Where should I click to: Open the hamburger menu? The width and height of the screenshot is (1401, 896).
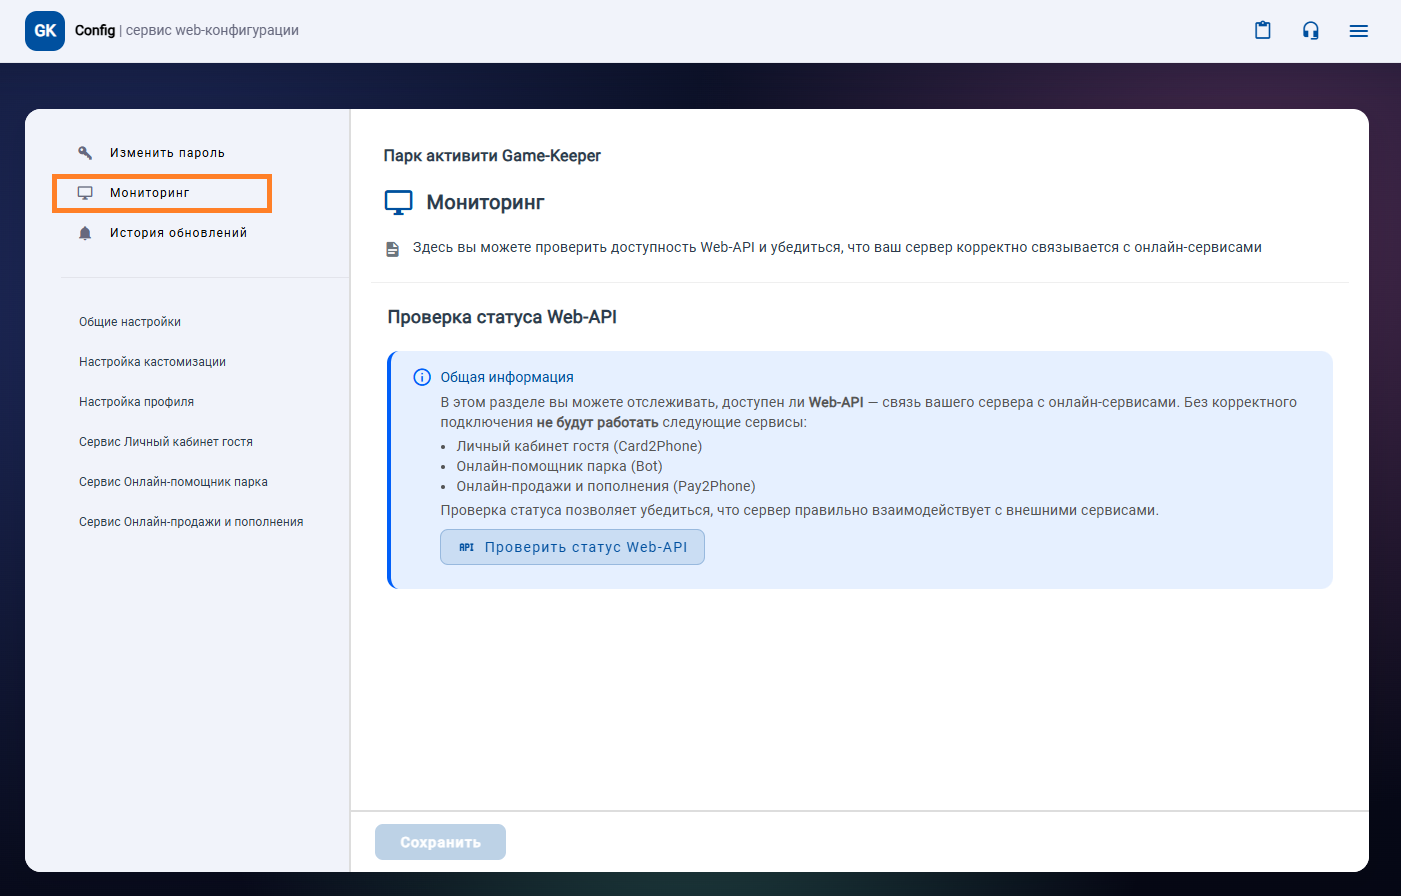[x=1358, y=31]
